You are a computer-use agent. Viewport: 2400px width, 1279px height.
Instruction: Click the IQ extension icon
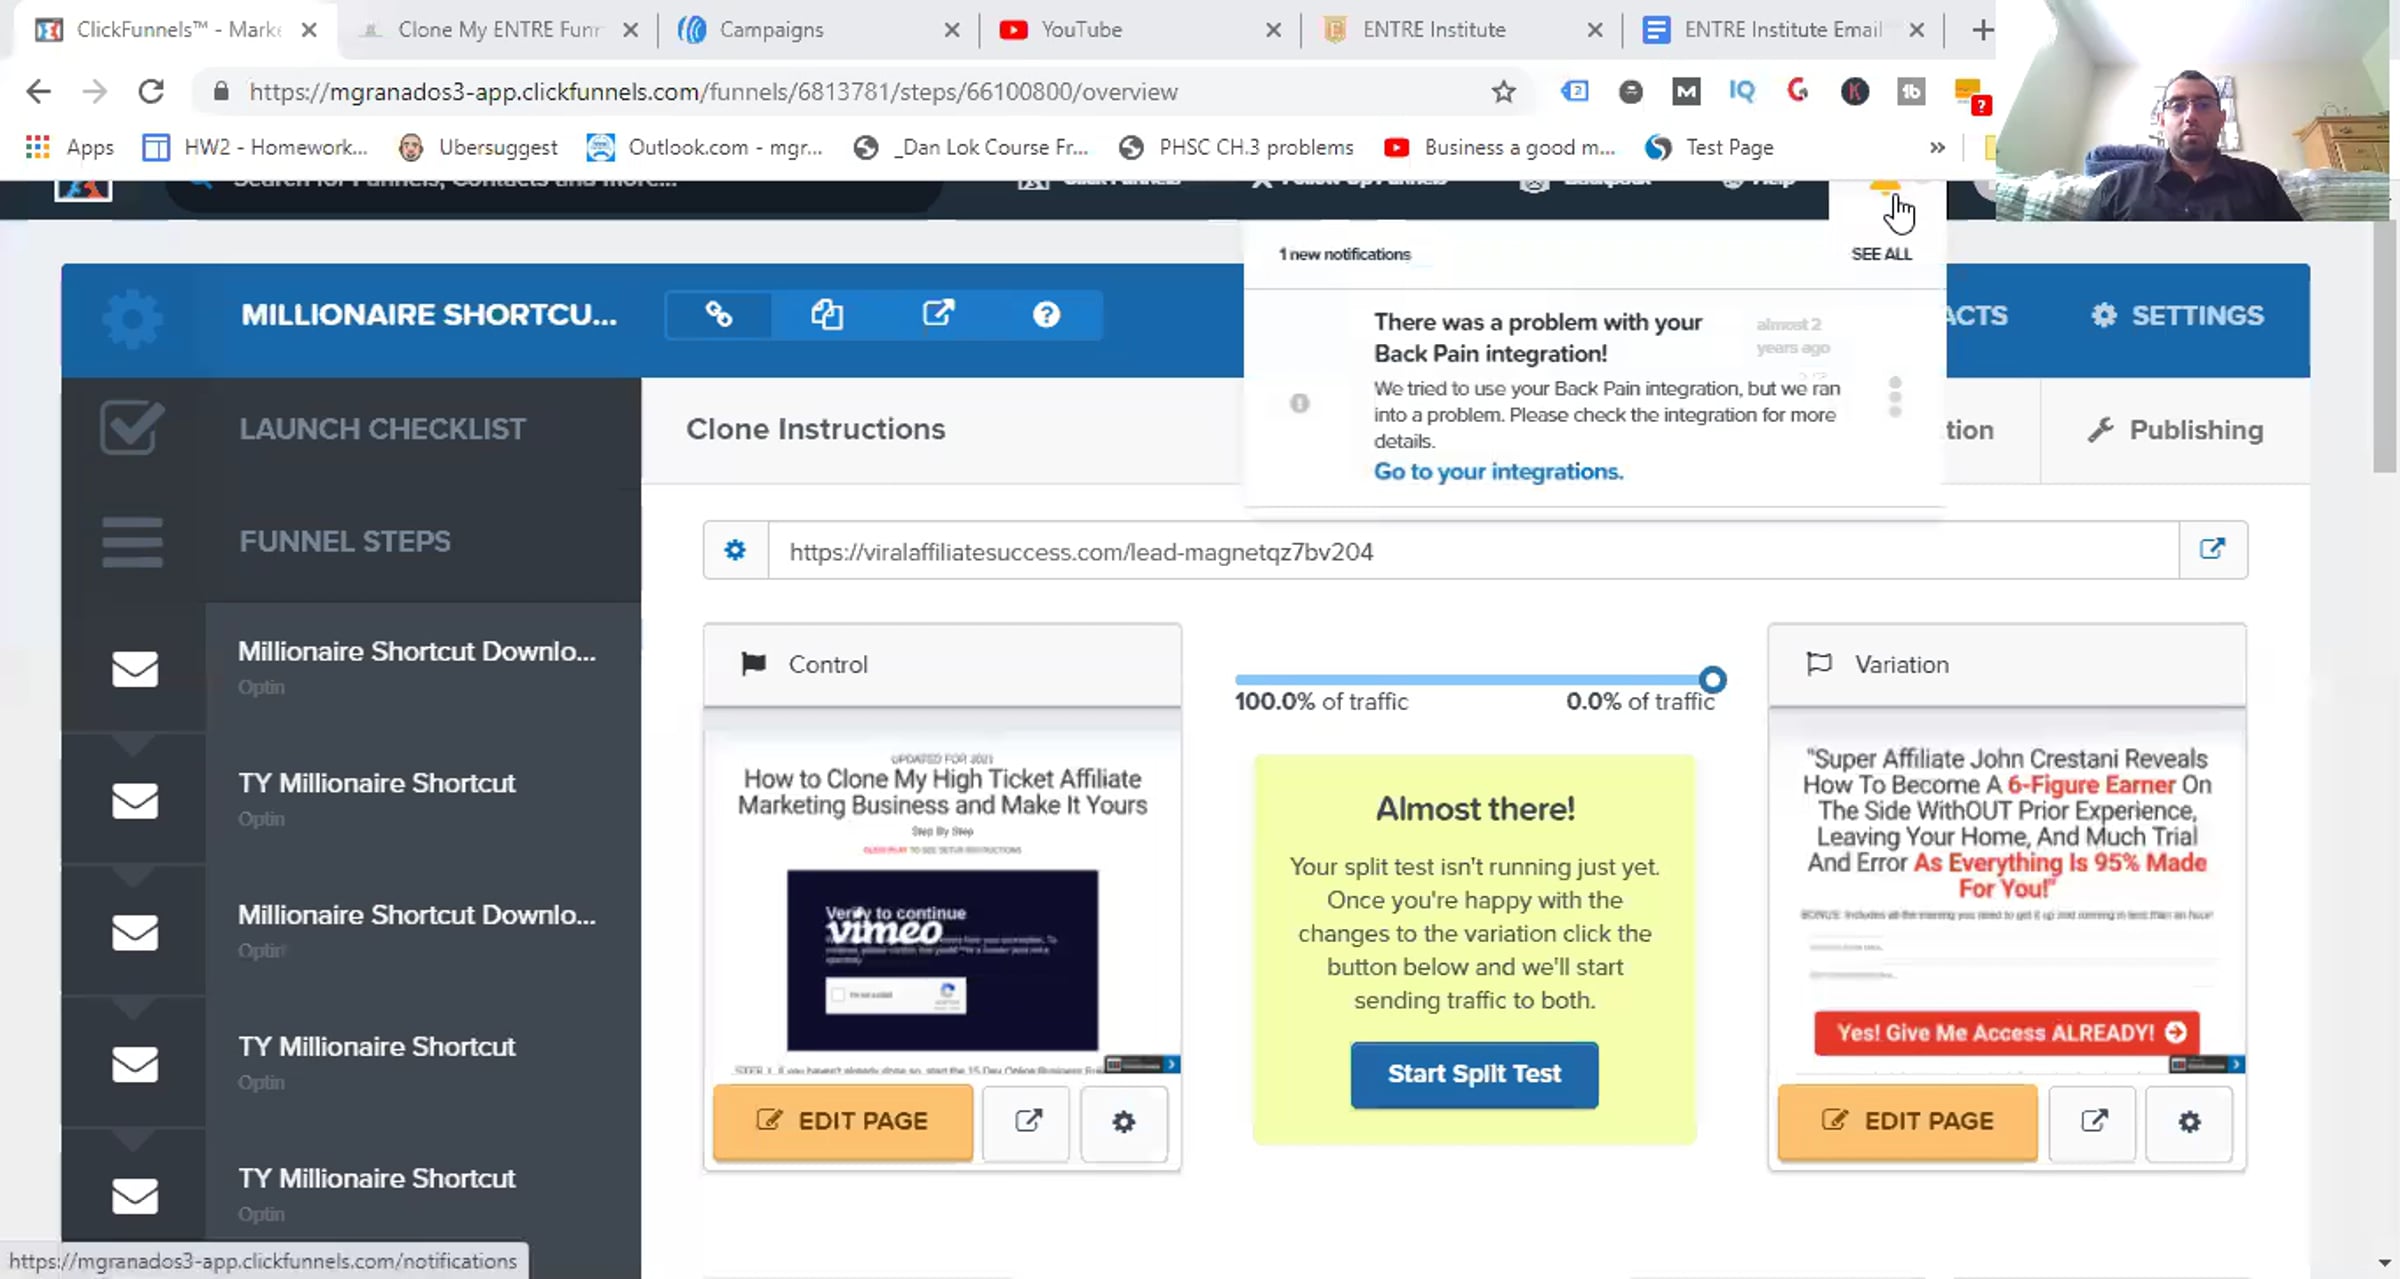click(x=1741, y=92)
